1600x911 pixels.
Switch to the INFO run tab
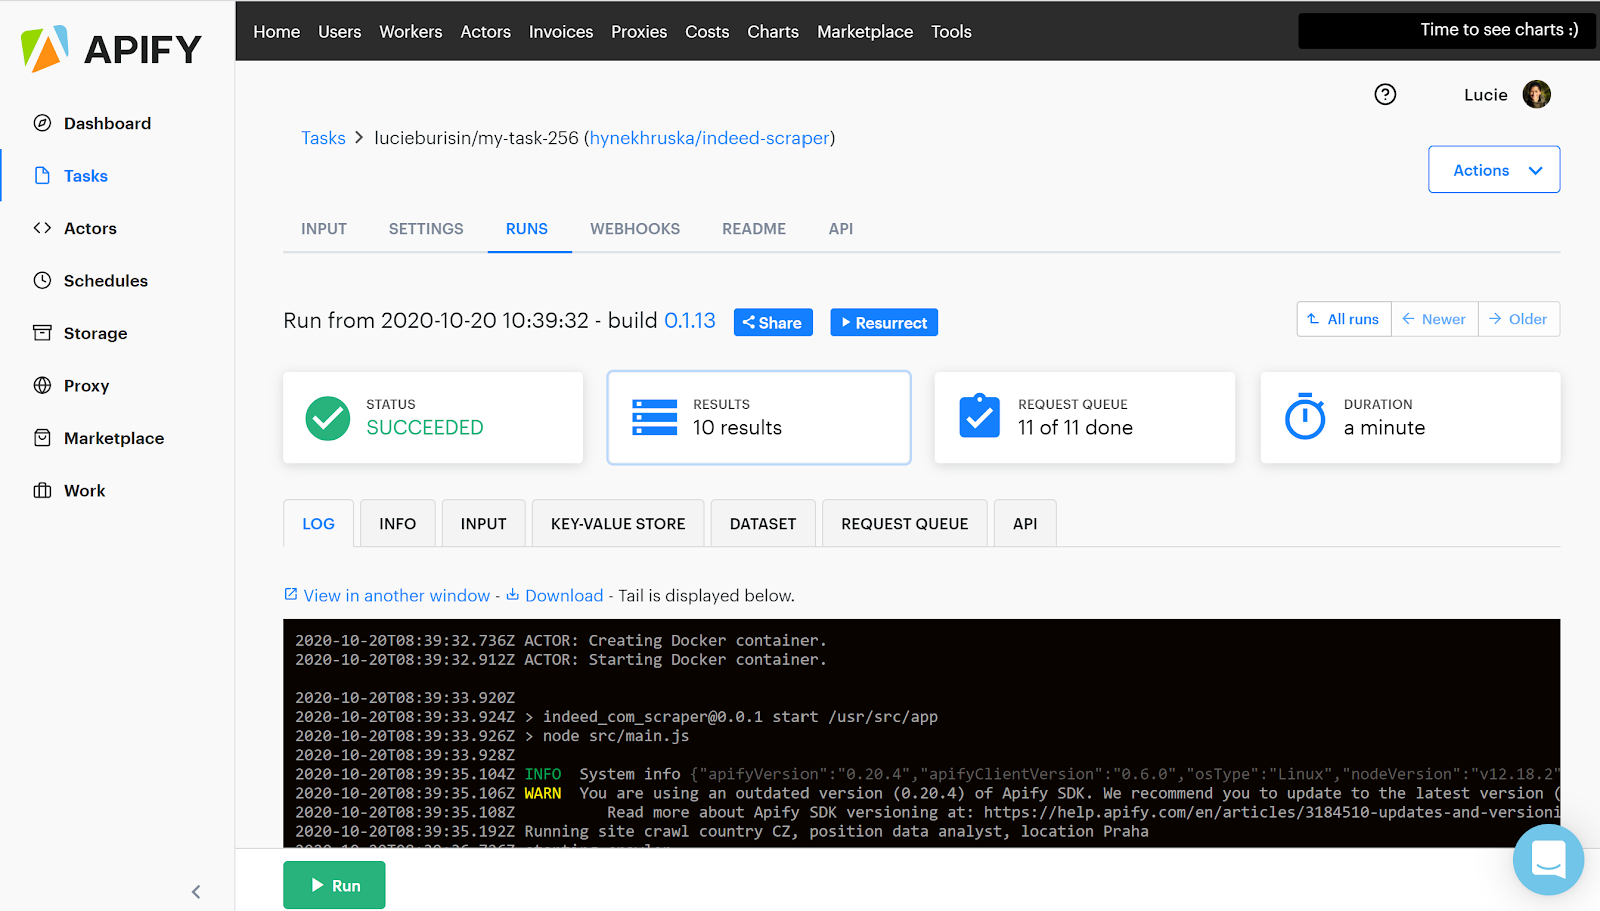[398, 524]
